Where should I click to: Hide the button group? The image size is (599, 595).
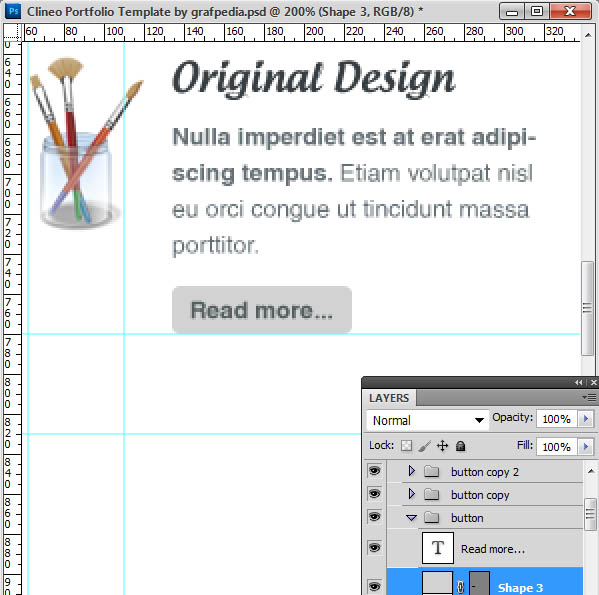tap(374, 517)
